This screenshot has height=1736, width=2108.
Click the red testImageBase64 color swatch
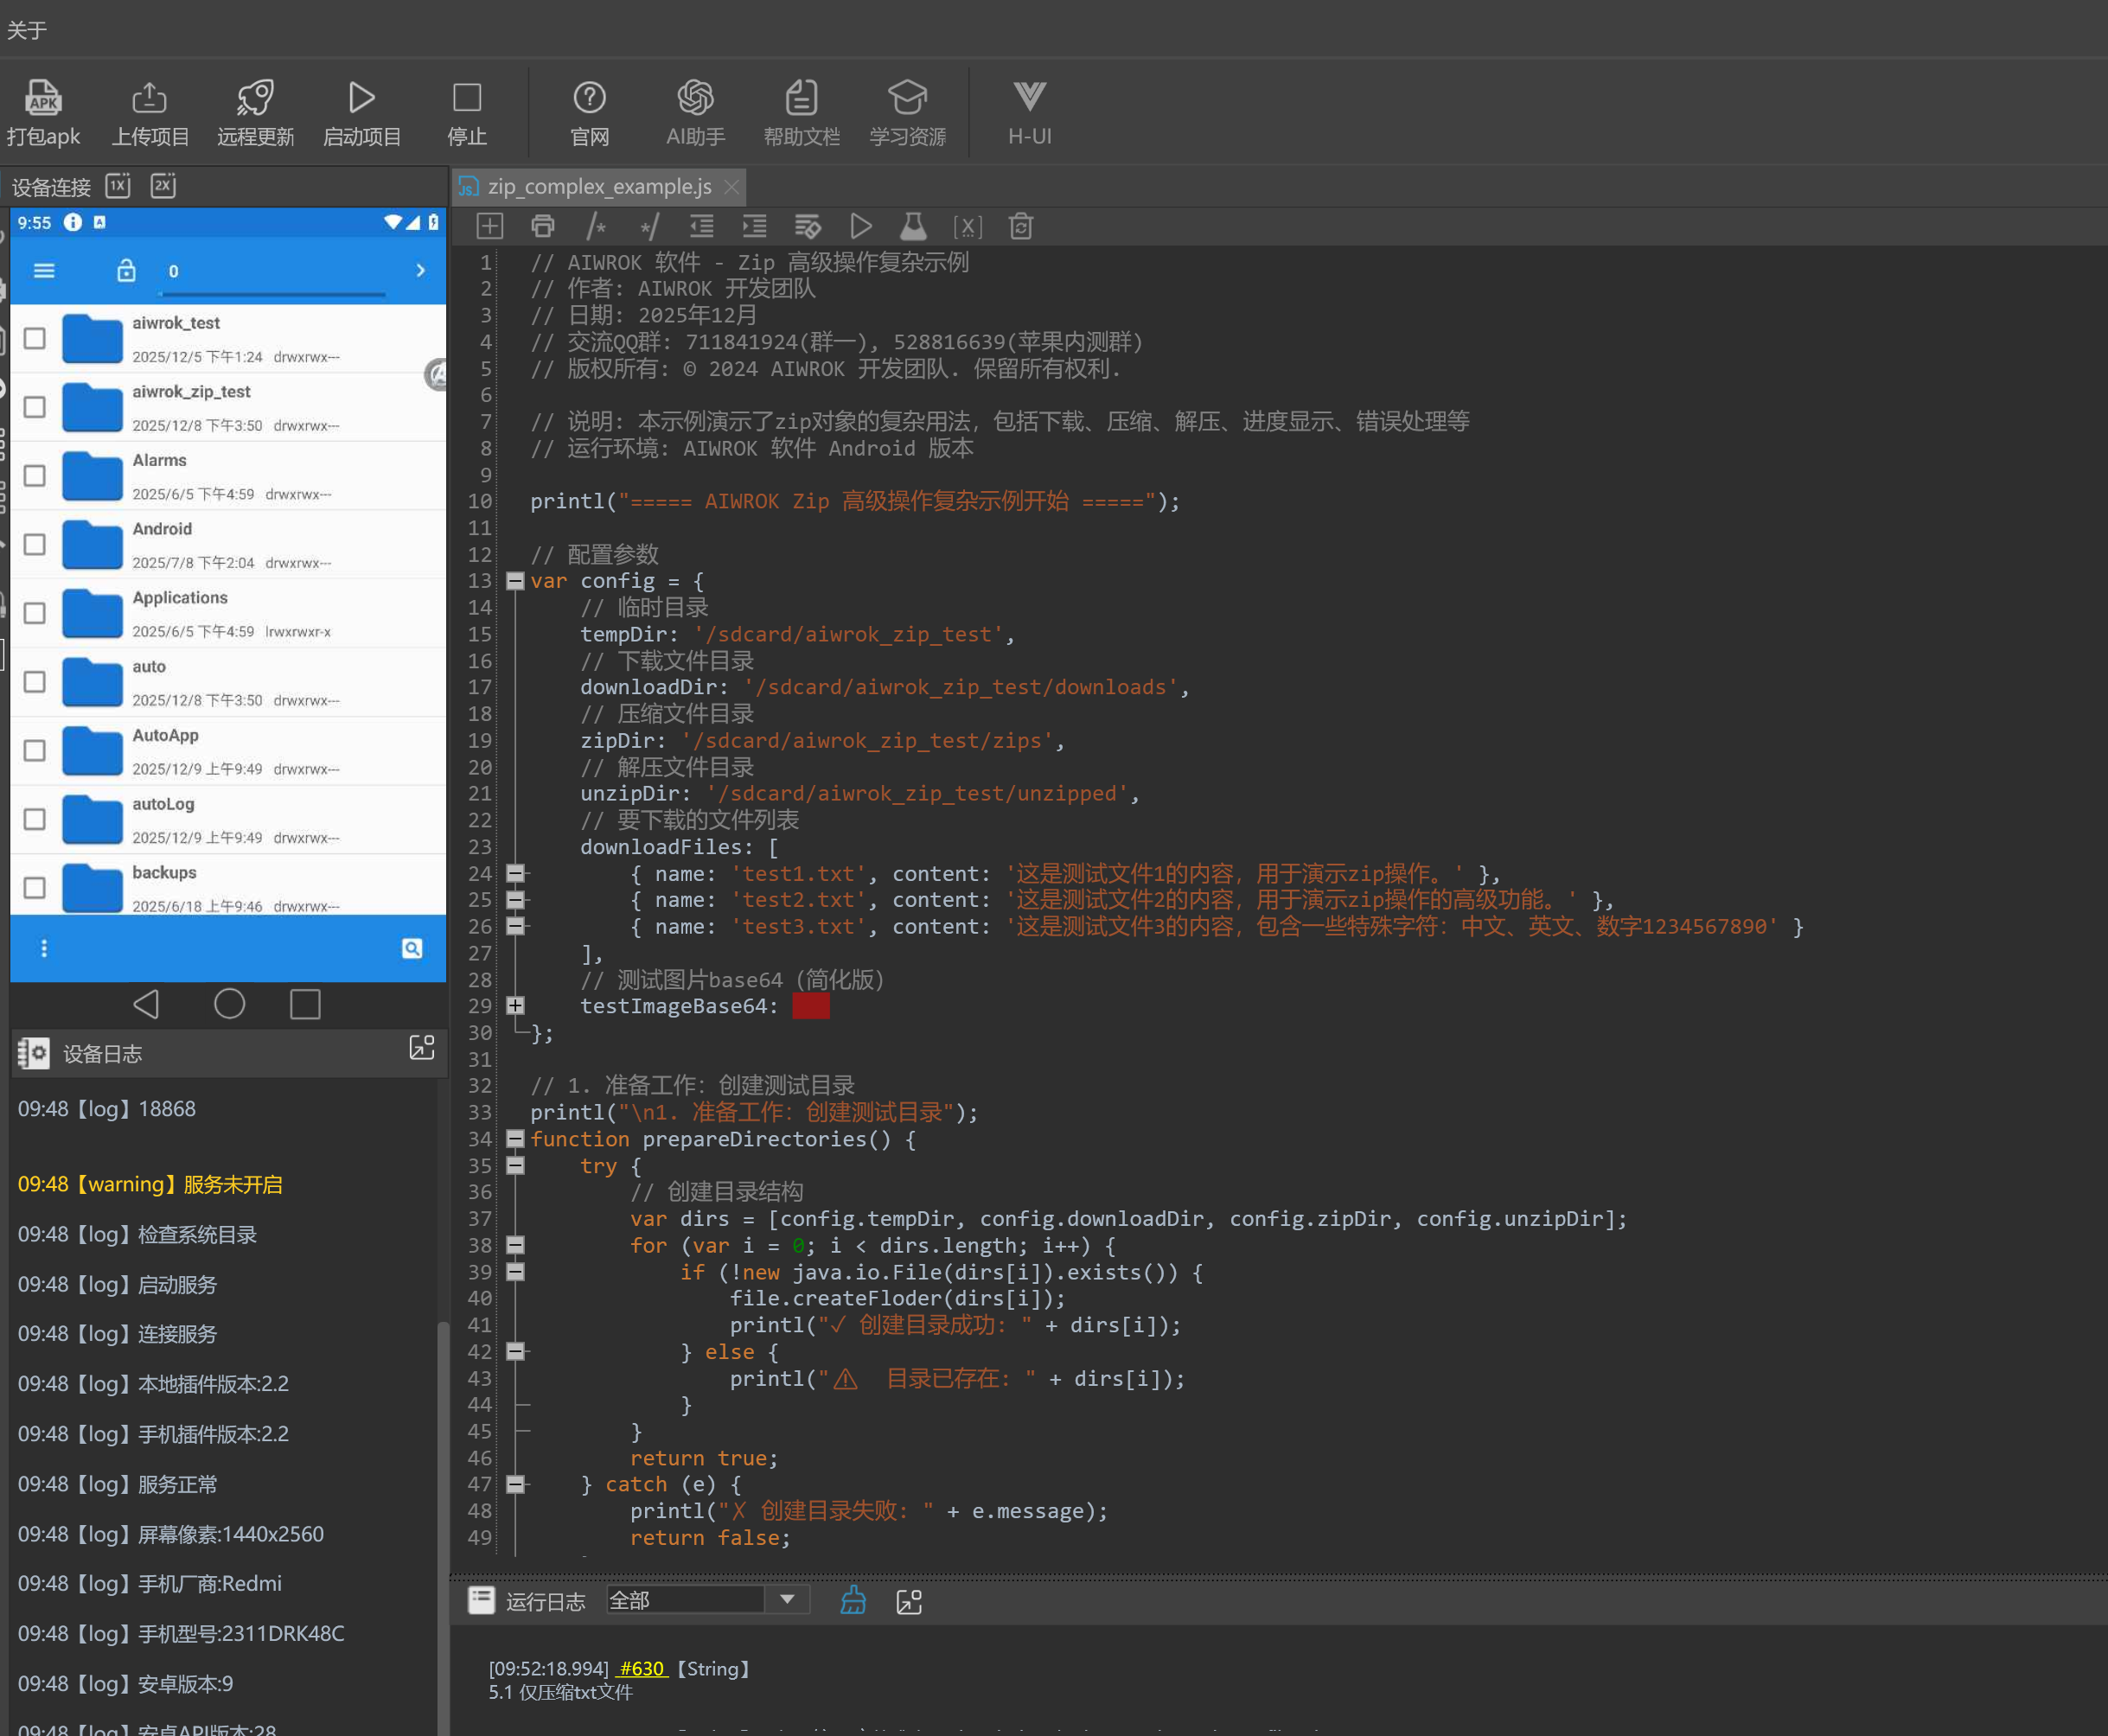pyautogui.click(x=810, y=1006)
